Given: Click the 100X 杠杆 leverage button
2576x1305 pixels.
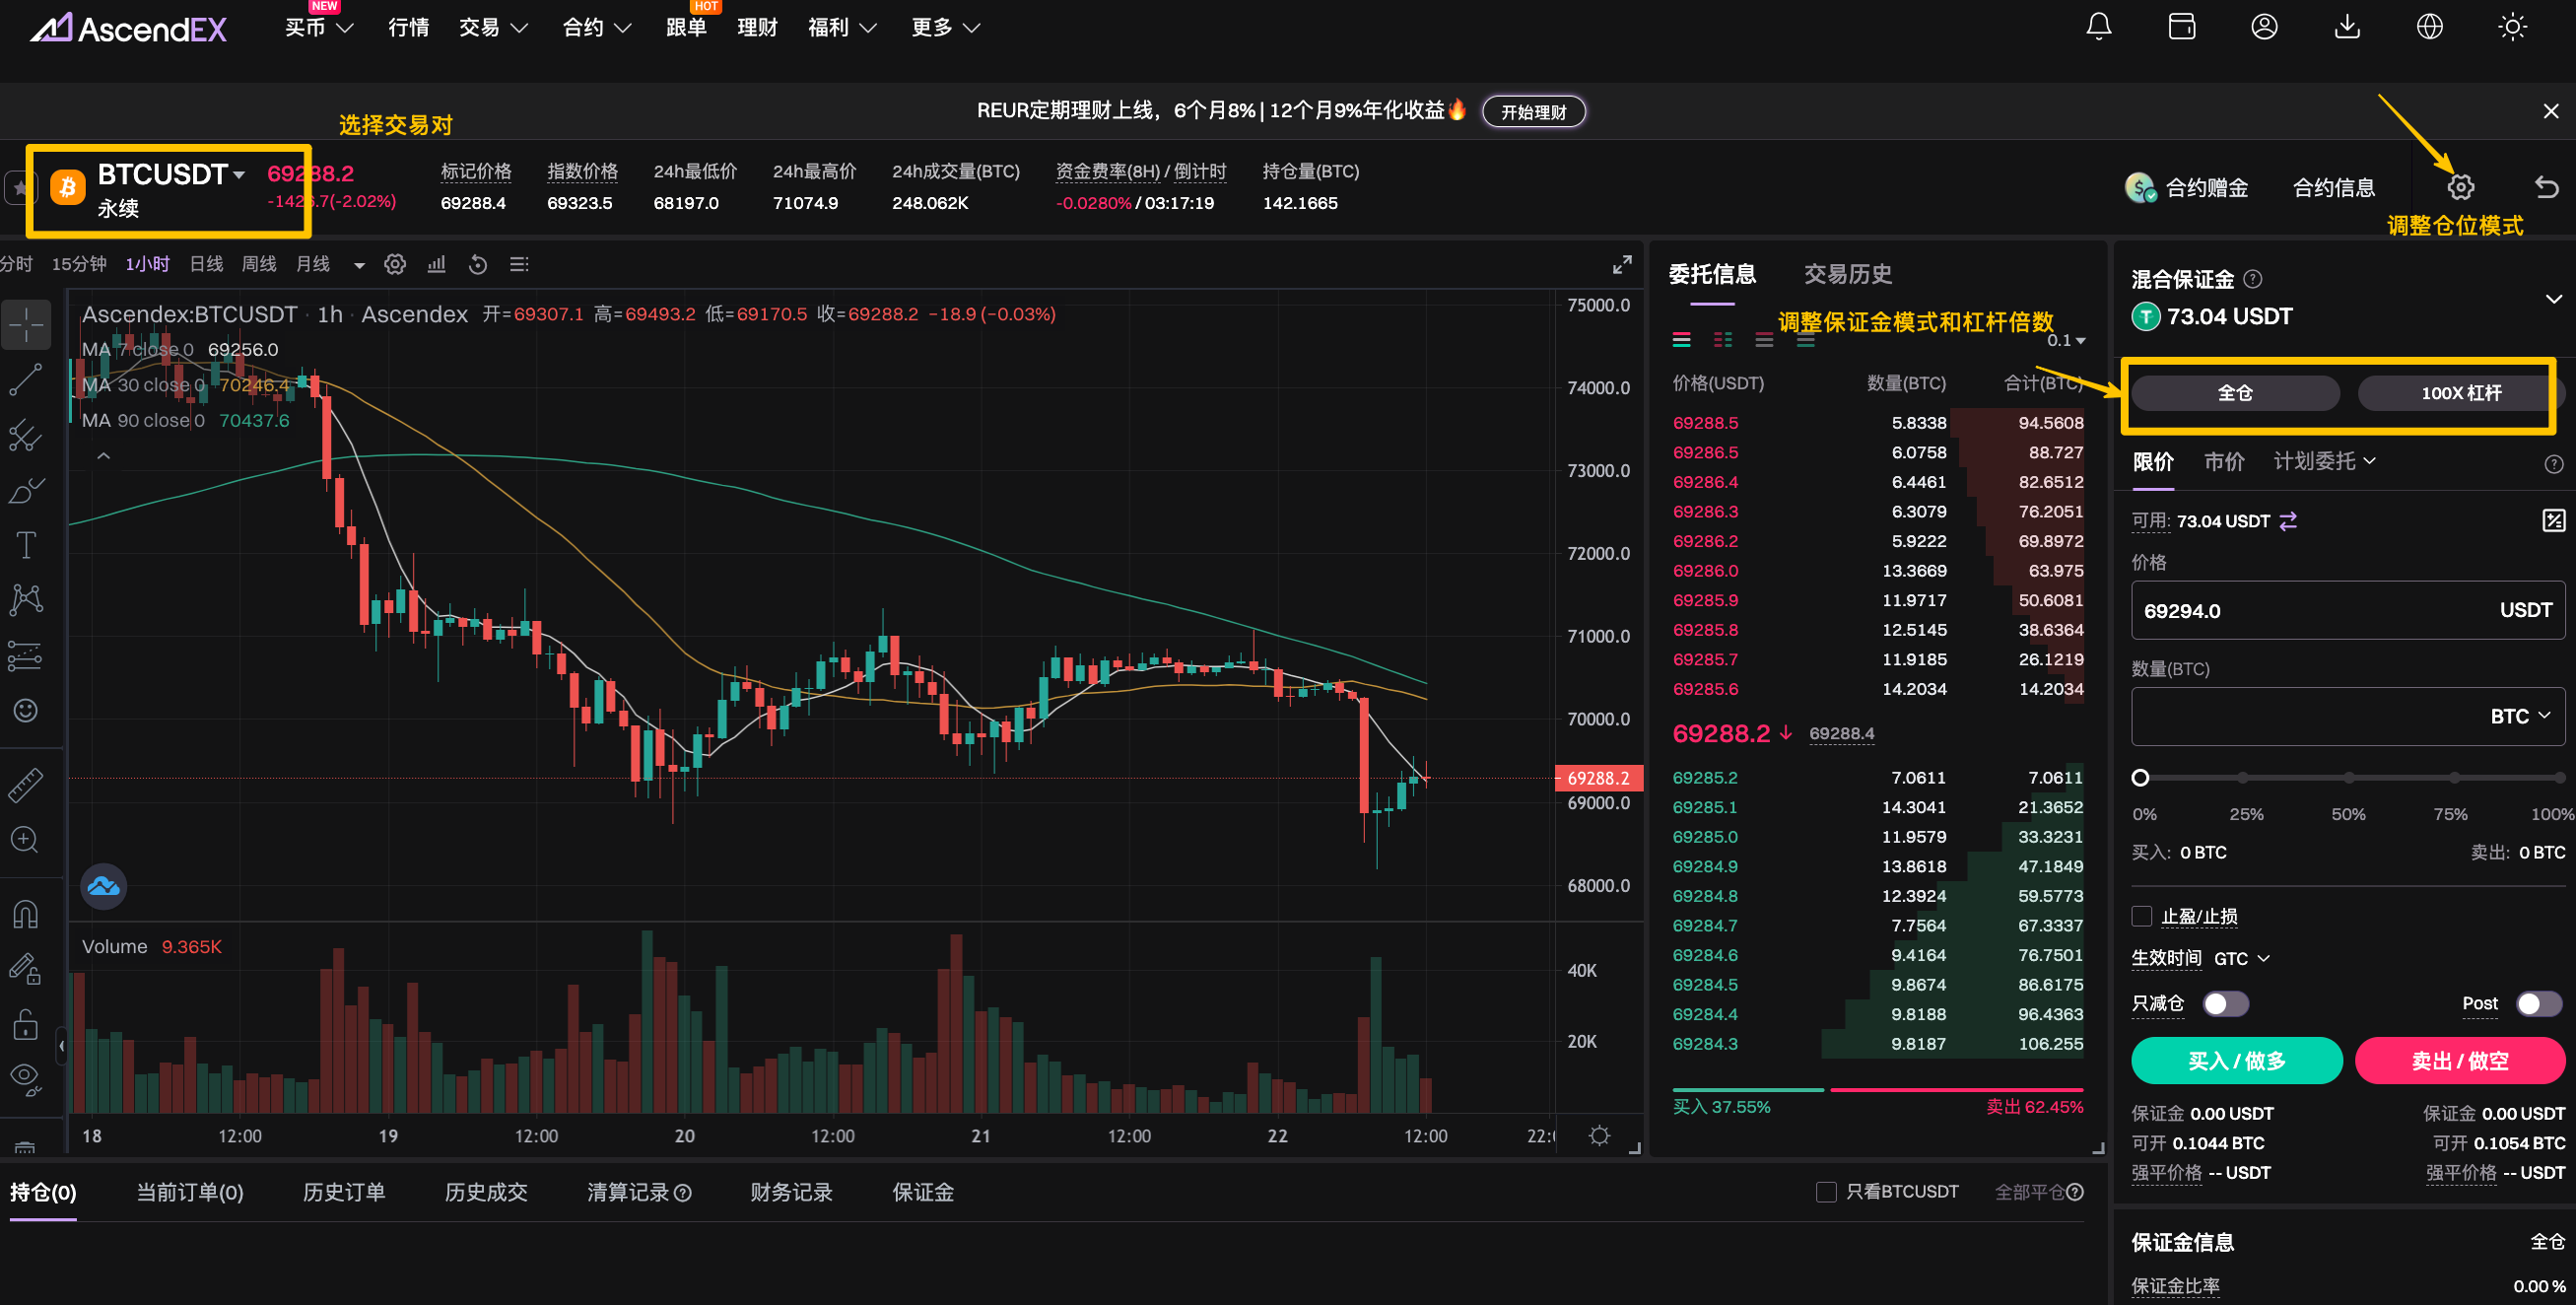Looking at the screenshot, I should coord(2460,393).
